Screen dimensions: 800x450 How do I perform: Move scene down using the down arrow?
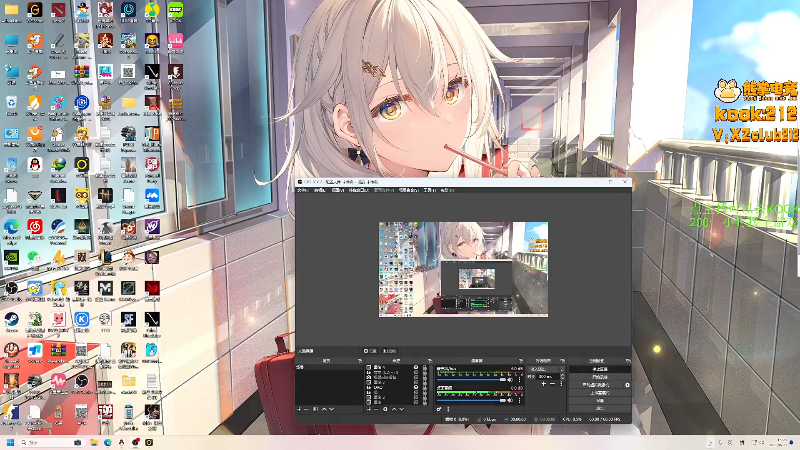pos(332,409)
